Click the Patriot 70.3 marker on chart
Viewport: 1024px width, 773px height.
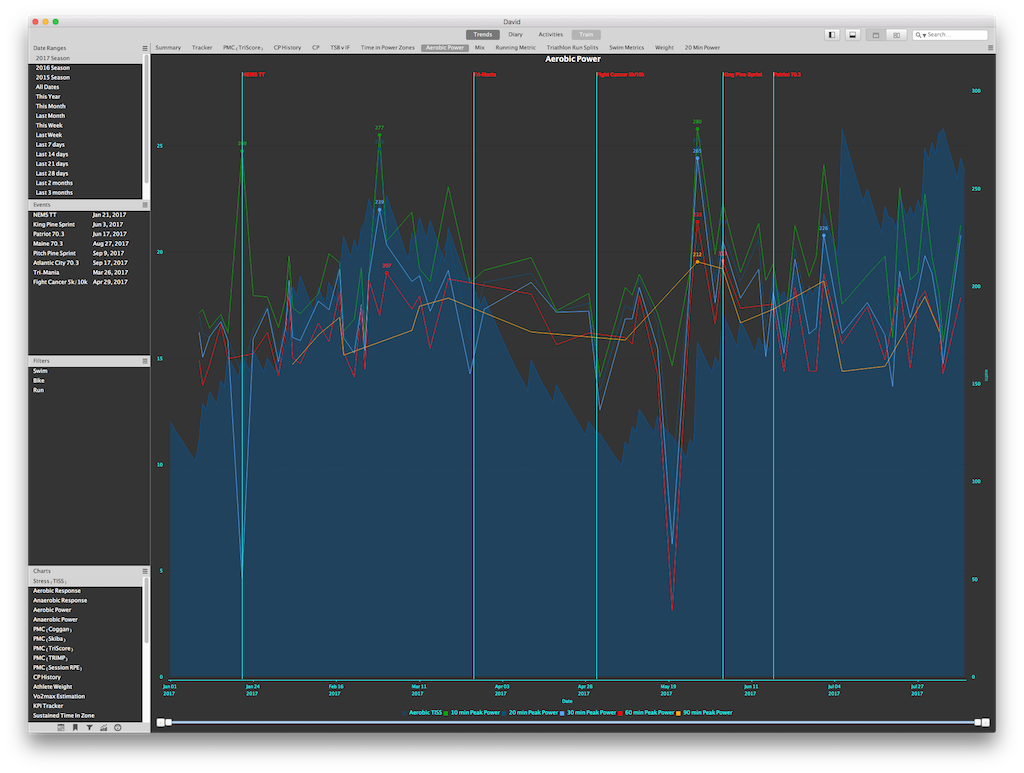[787, 74]
